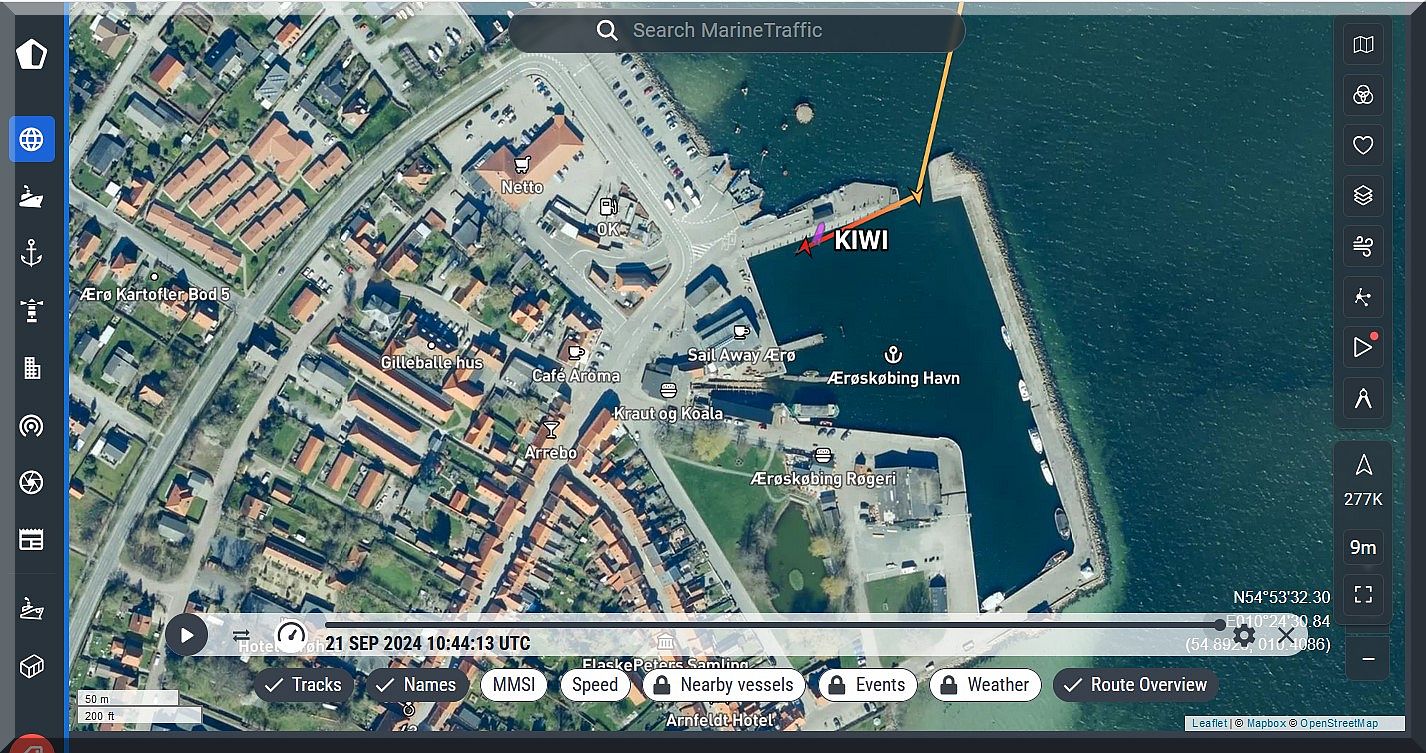The image size is (1426, 753).
Task: Enable the MMSI label chip
Action: click(514, 685)
